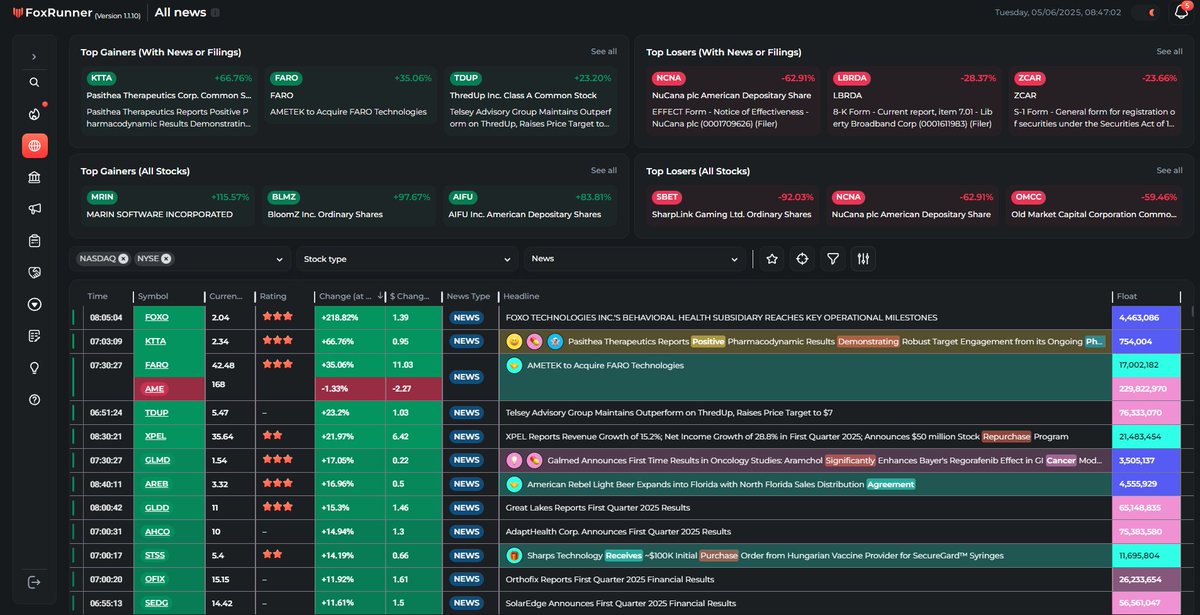Viewport: 1200px width, 615px height.
Task: See all Top Losers with News or Filings
Action: [x=1169, y=51]
